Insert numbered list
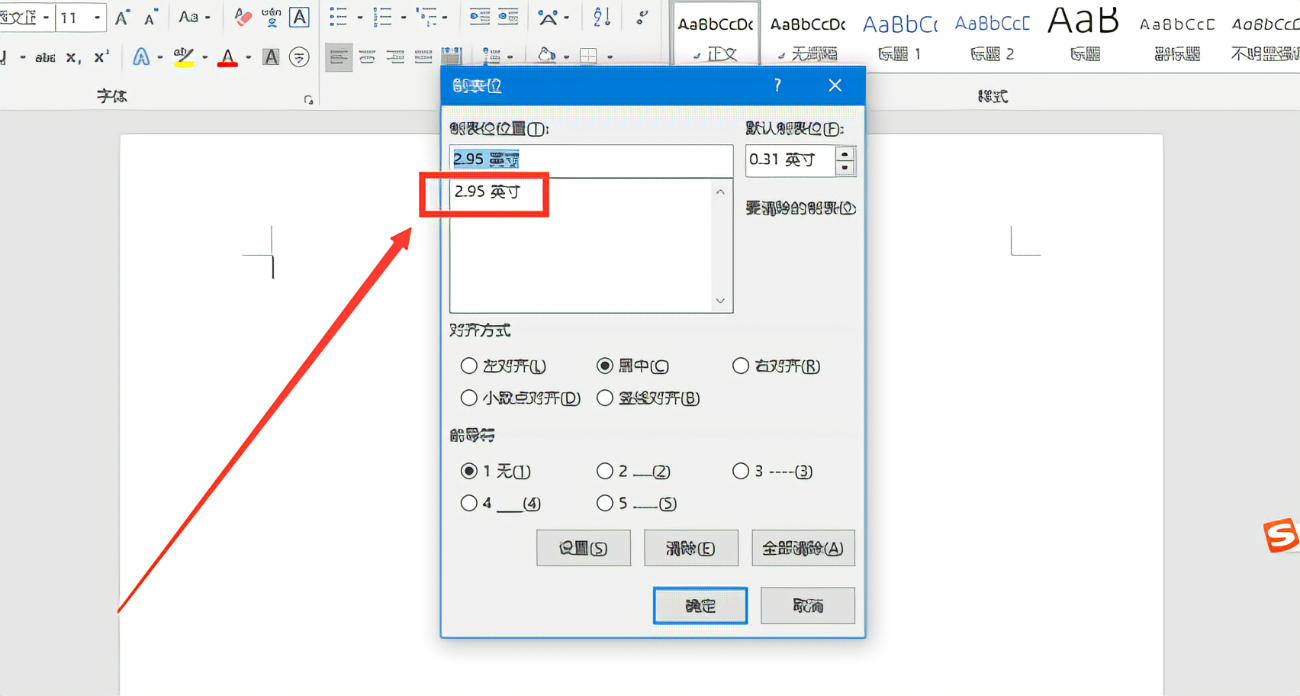The height and width of the screenshot is (696, 1300). [x=382, y=18]
